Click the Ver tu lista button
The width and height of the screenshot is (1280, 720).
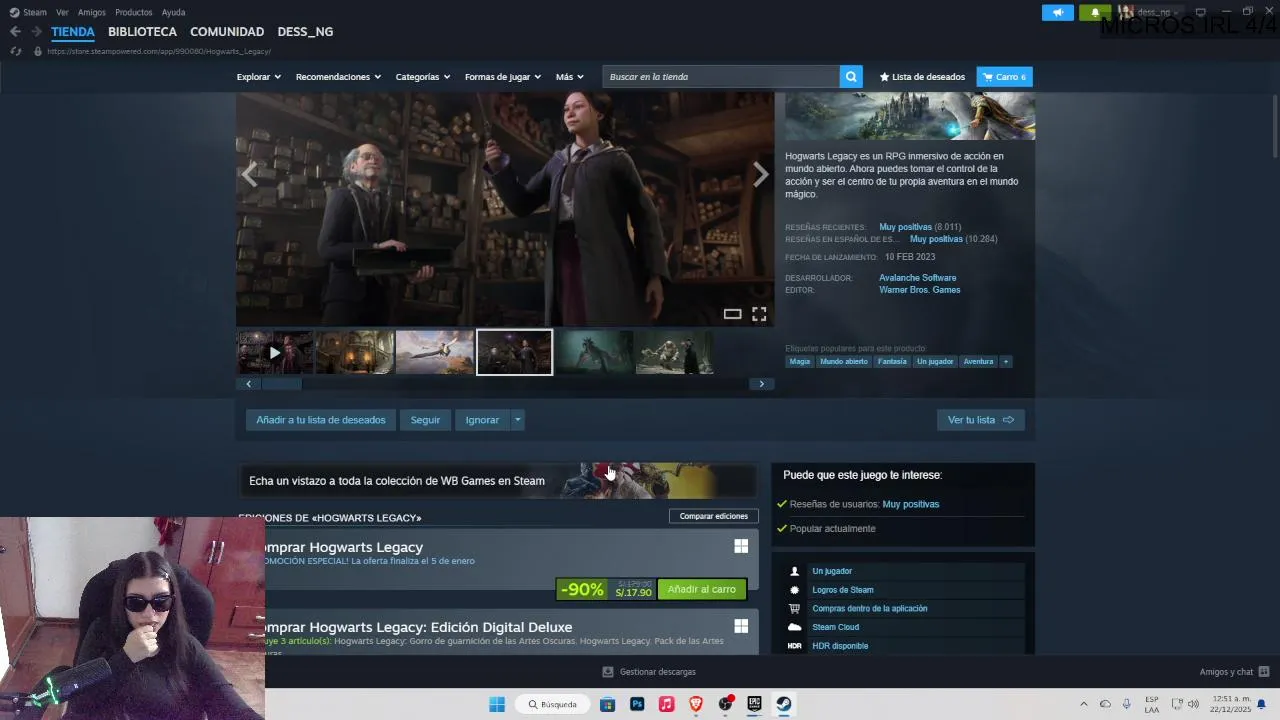(980, 420)
